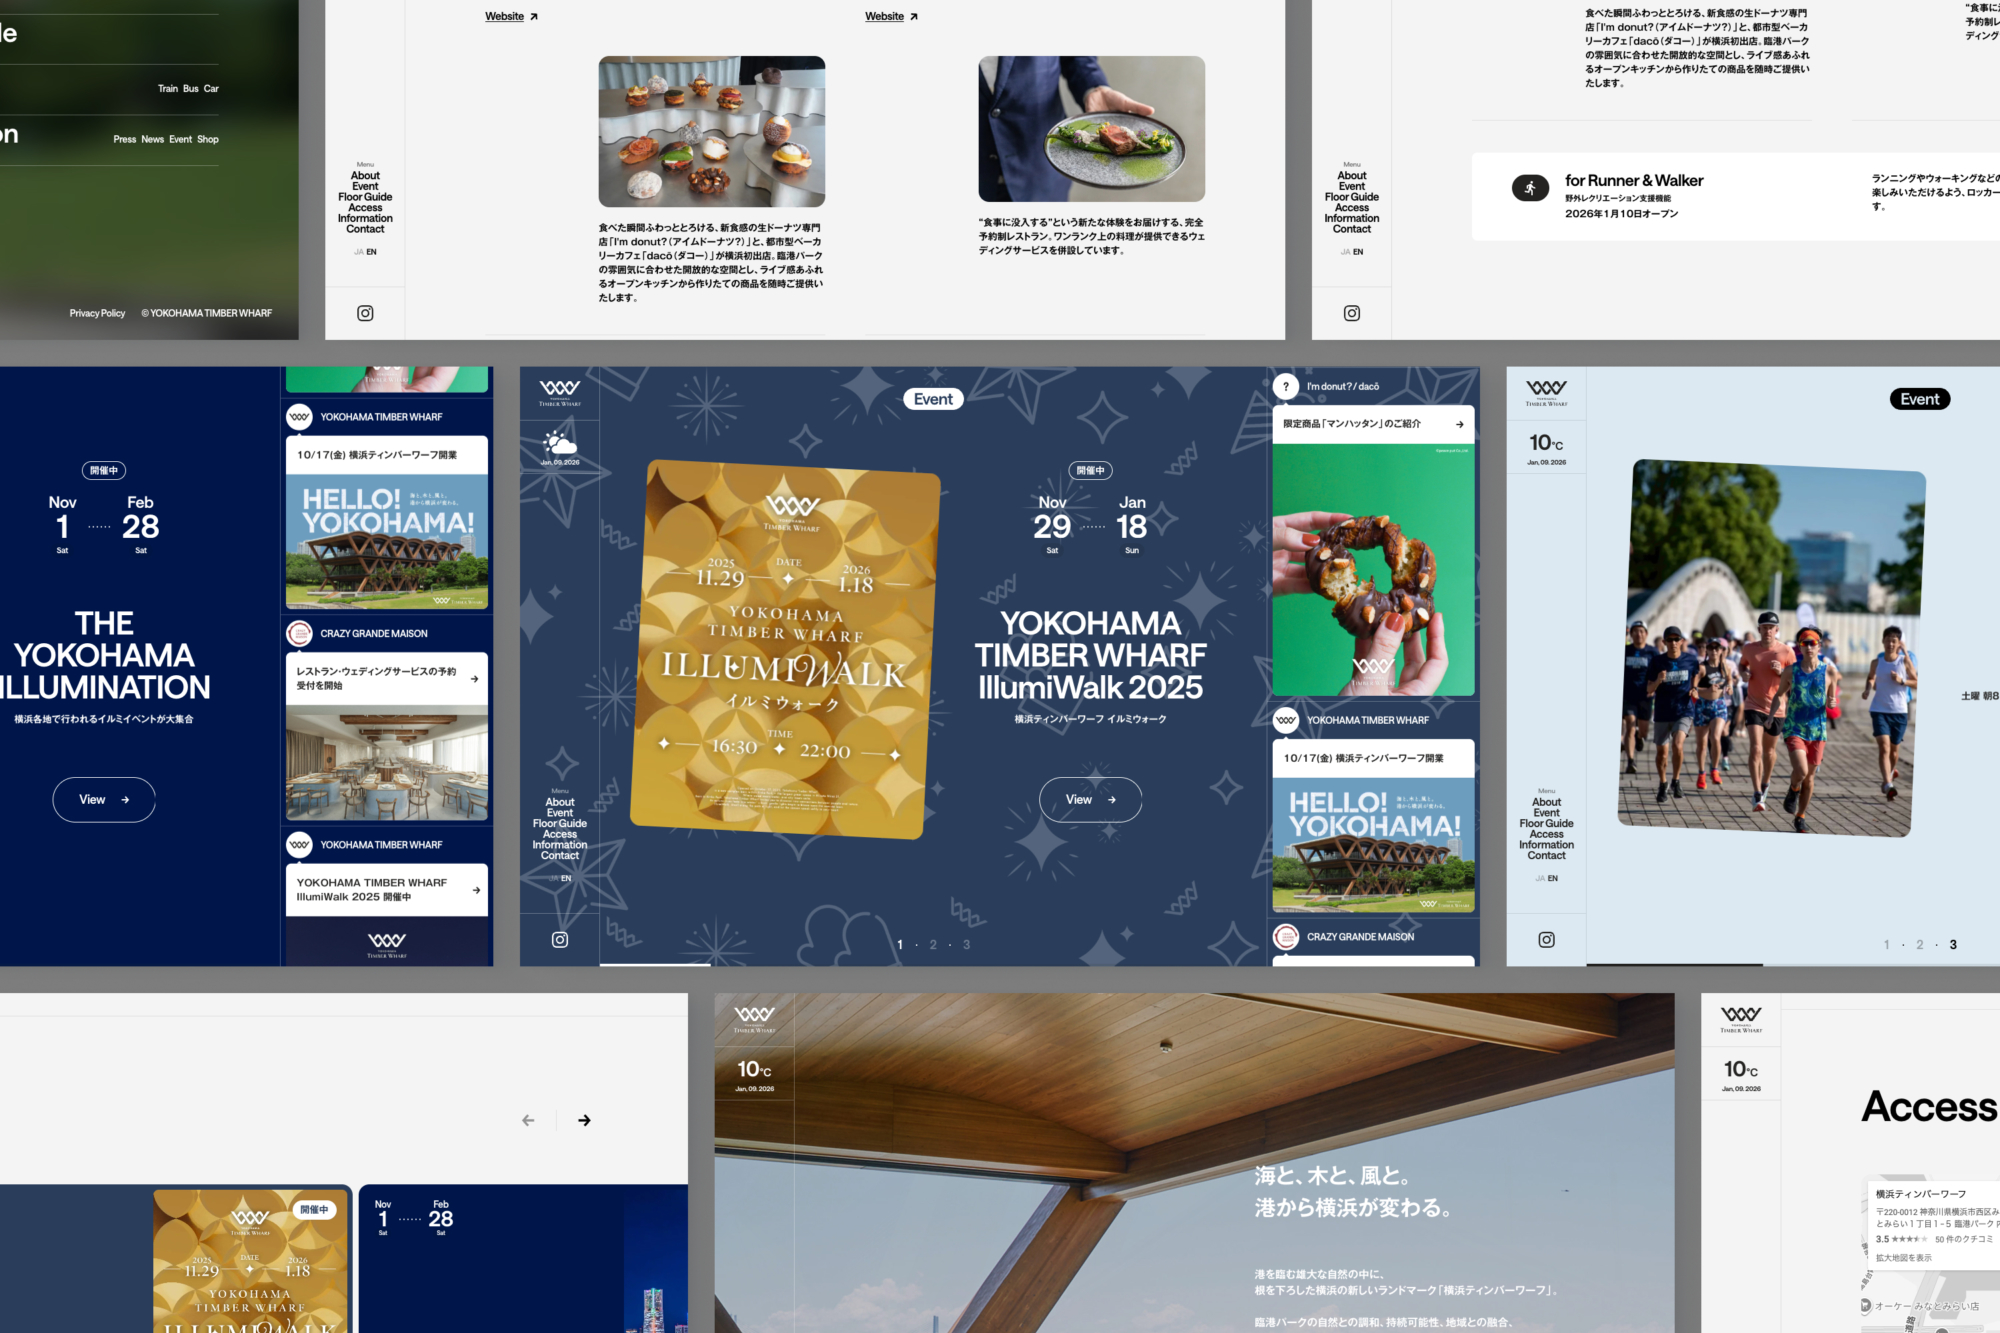Open Contact in navy sidebar menu
The width and height of the screenshot is (2000, 1333).
(560, 855)
